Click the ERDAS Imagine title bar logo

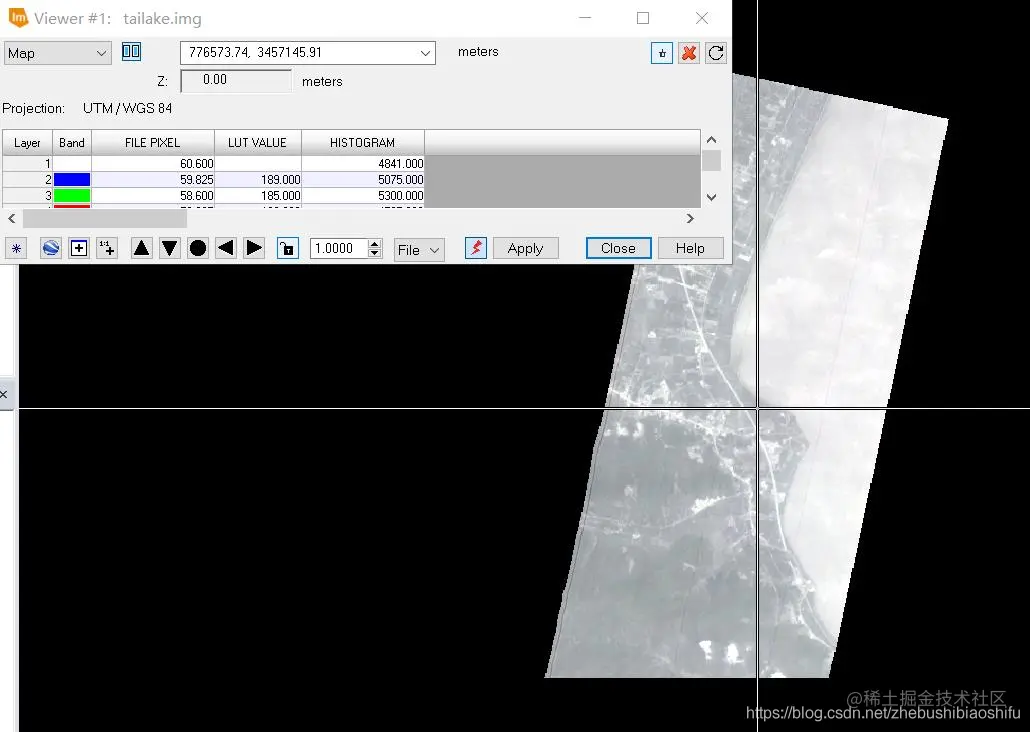click(x=18, y=18)
